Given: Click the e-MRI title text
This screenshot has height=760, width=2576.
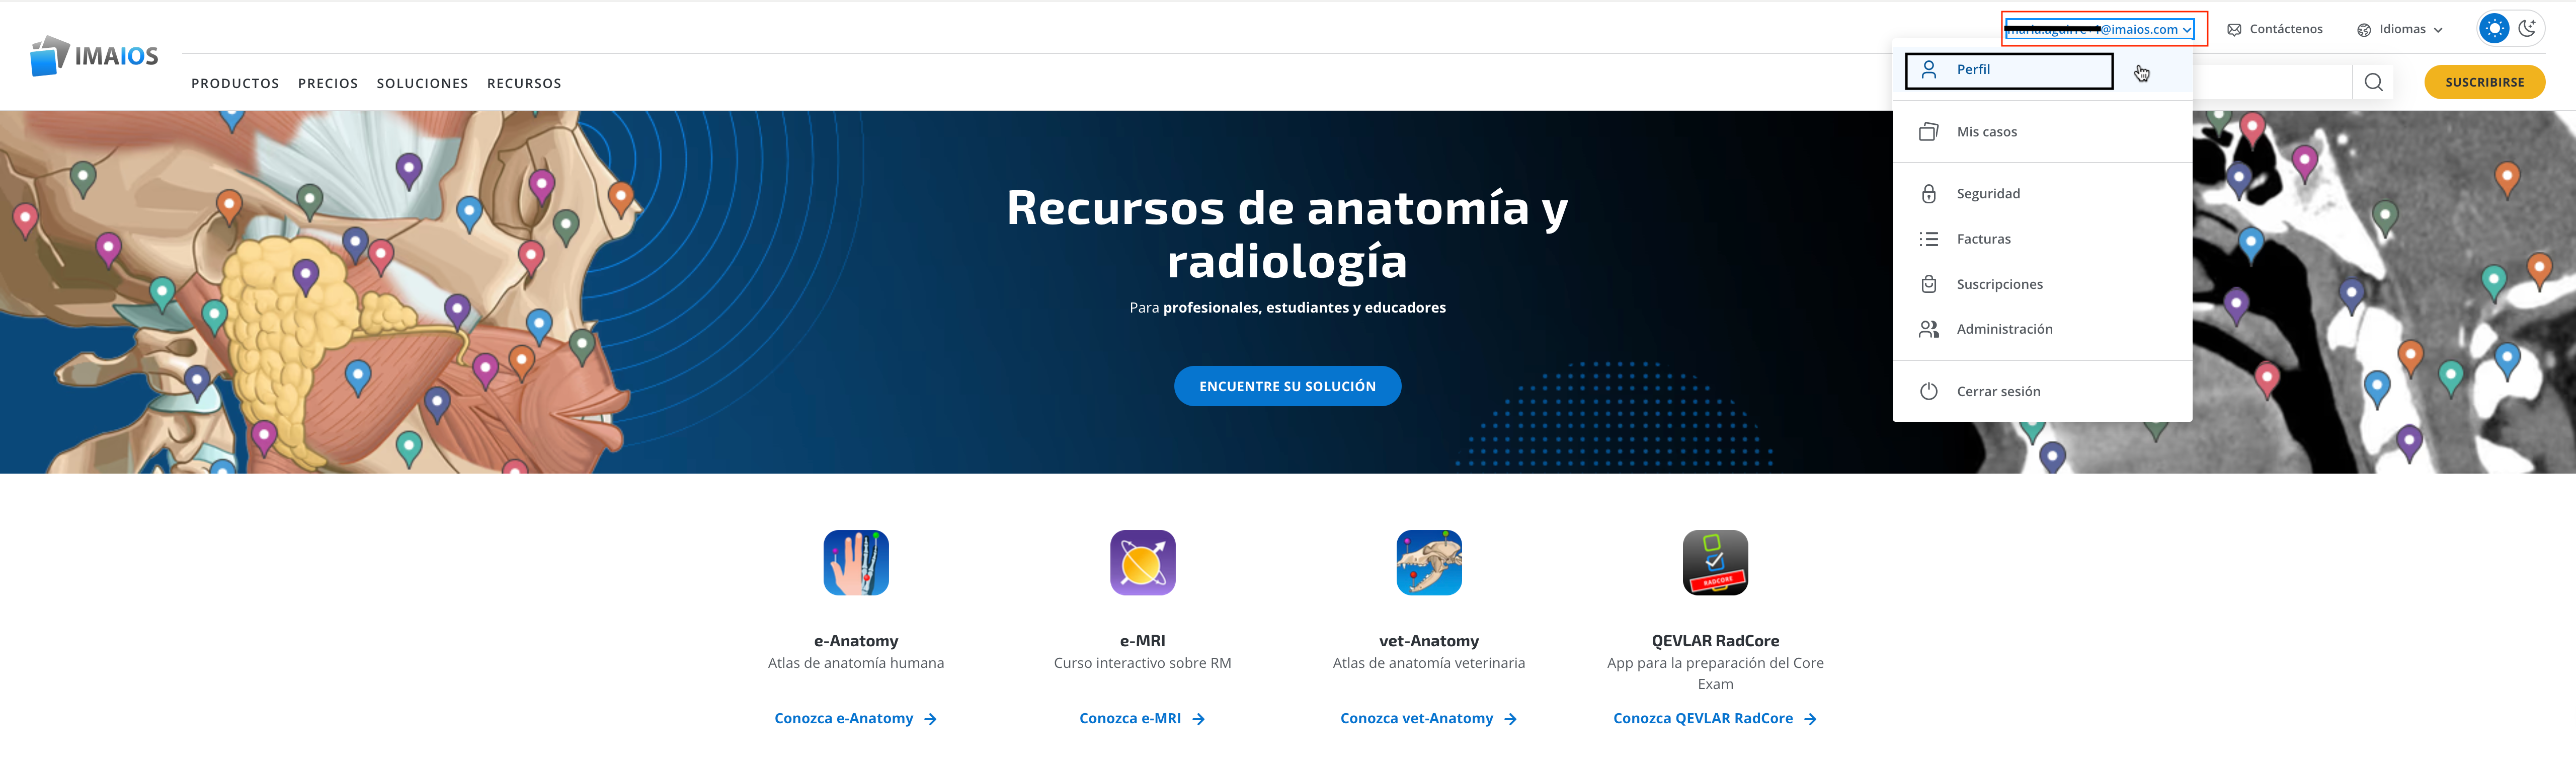Looking at the screenshot, I should [x=1142, y=641].
